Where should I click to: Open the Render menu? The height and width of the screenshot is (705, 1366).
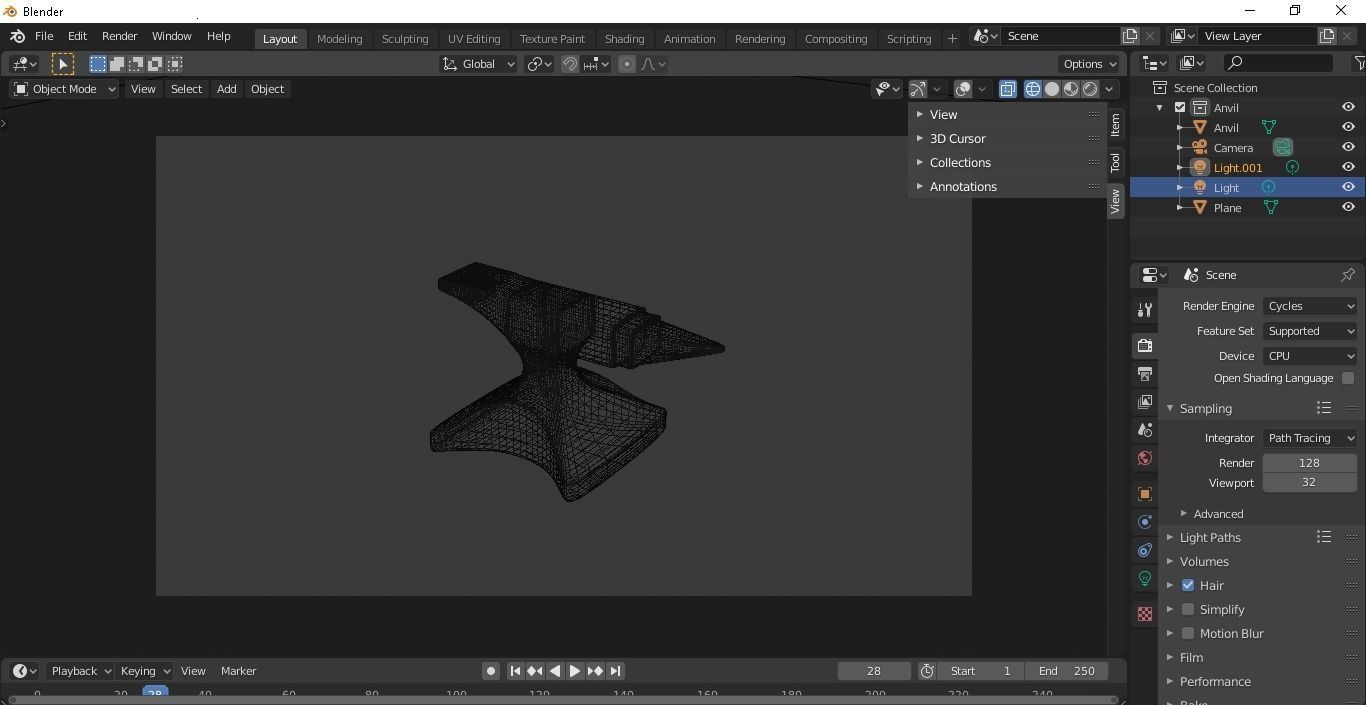119,36
